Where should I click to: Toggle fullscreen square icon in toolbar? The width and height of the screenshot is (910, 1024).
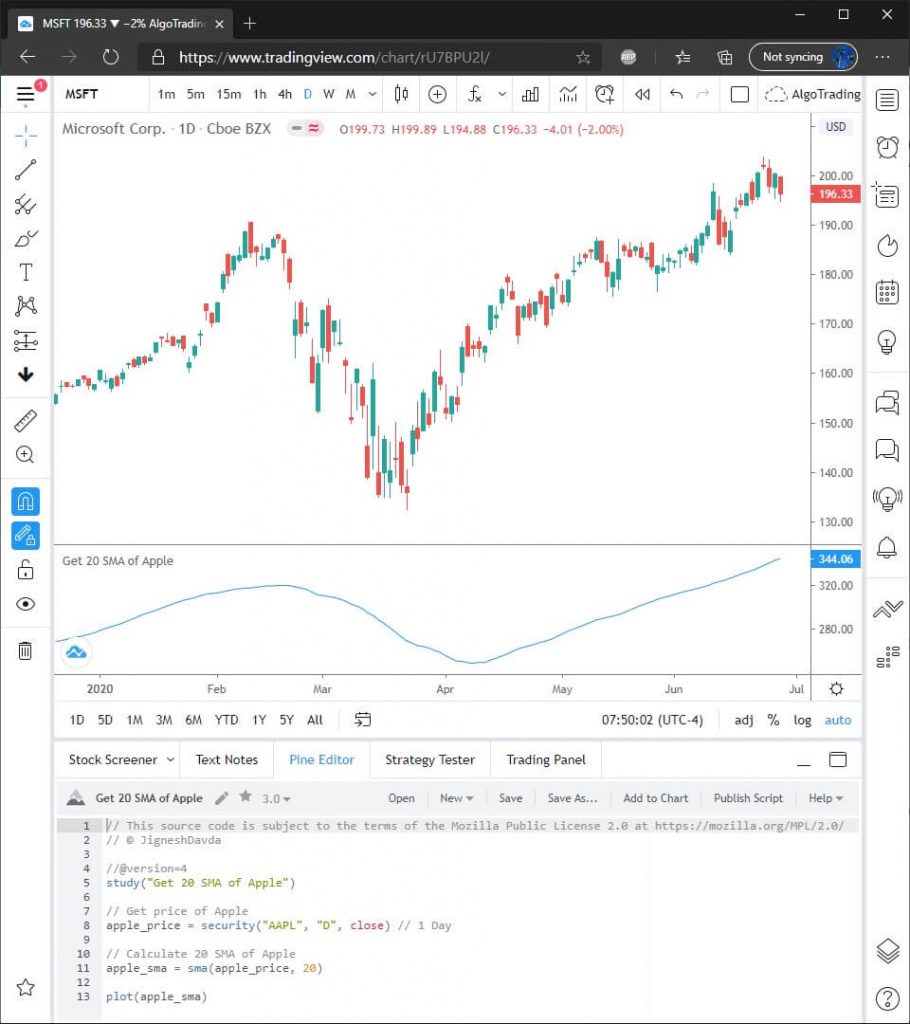click(x=739, y=95)
